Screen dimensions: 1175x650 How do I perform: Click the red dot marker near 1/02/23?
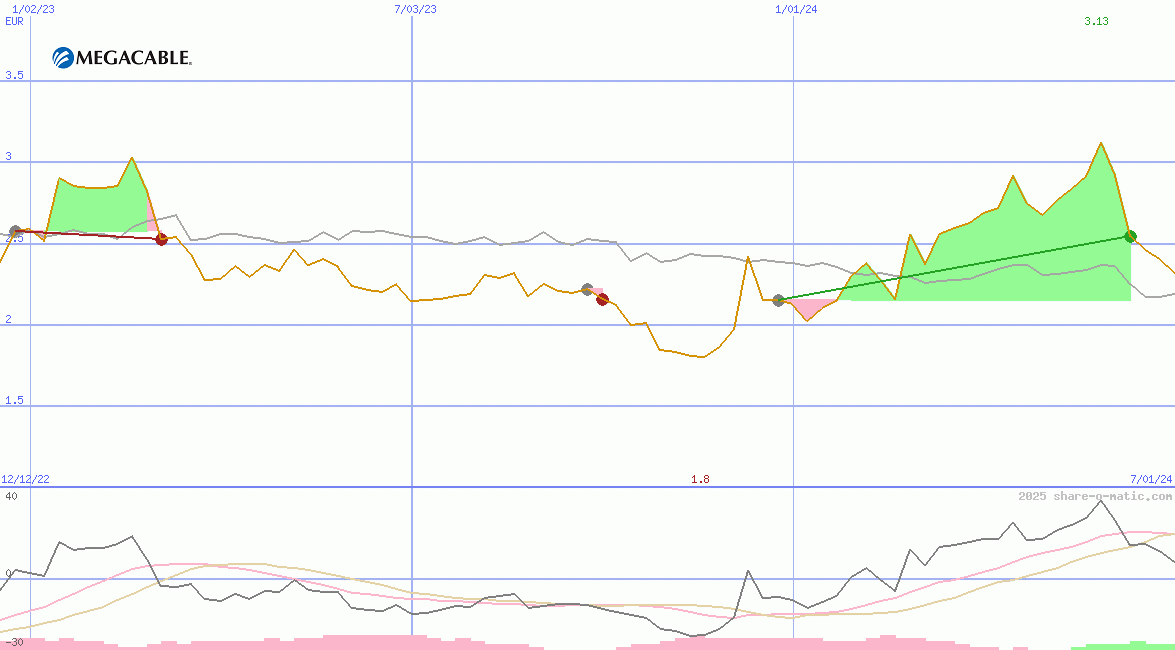click(161, 239)
